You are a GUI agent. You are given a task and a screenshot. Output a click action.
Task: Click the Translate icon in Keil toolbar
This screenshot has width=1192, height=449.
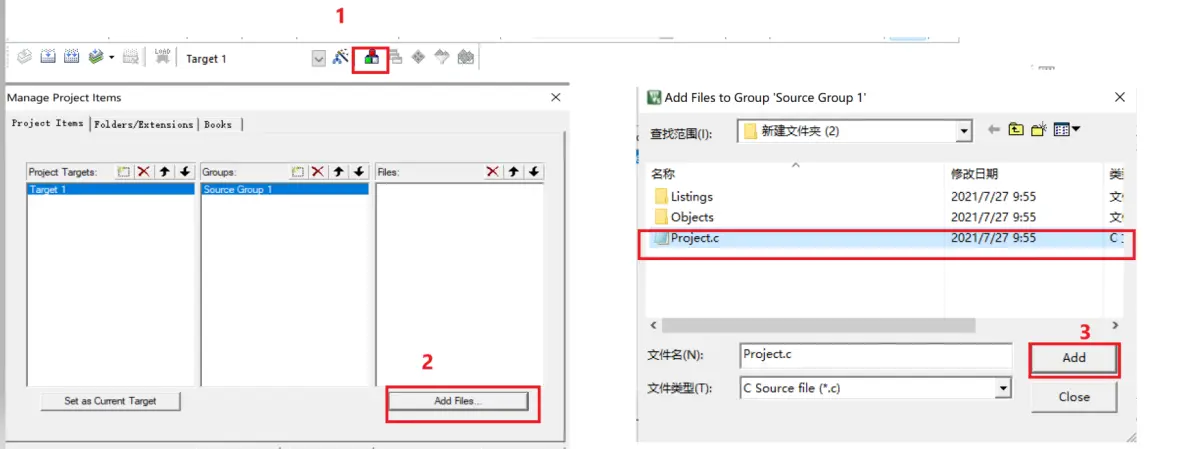(24, 57)
